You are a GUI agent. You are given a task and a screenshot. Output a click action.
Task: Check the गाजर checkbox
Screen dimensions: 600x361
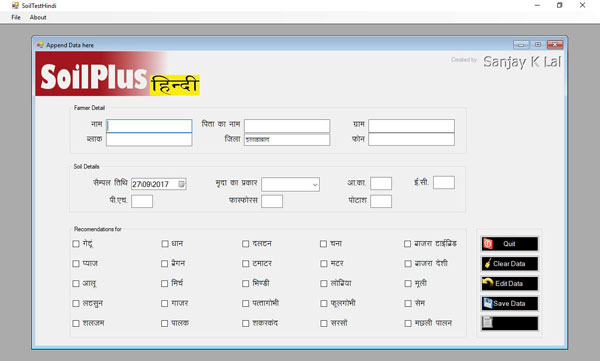[165, 304]
